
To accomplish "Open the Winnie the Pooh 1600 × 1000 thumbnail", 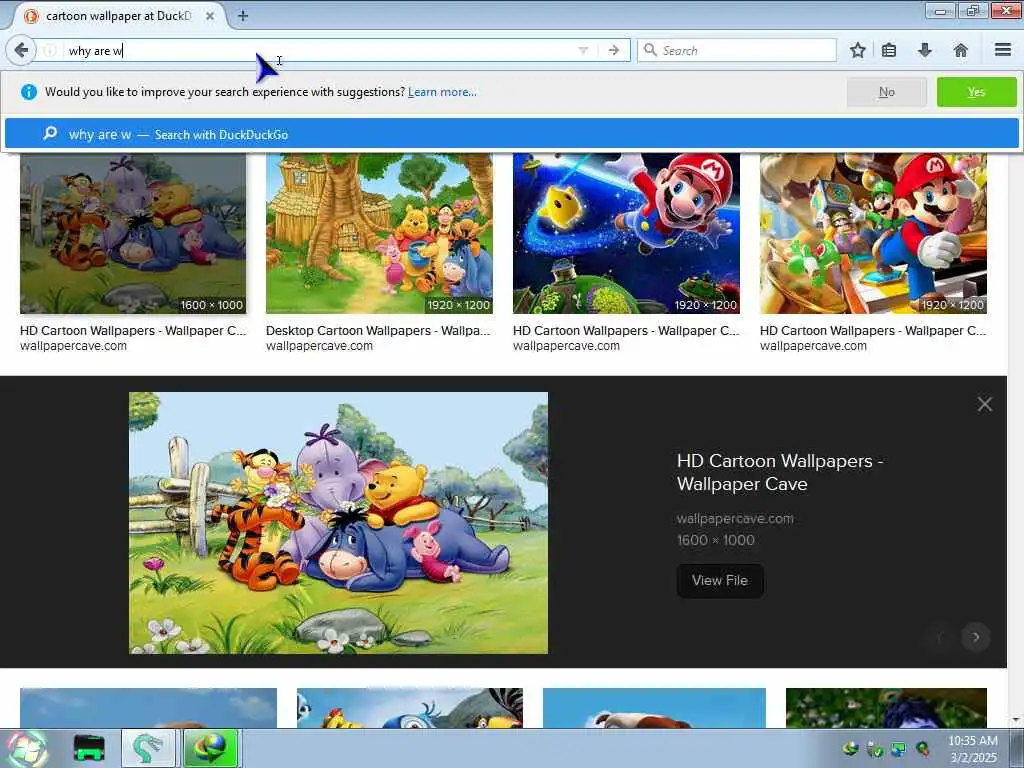I will (133, 234).
